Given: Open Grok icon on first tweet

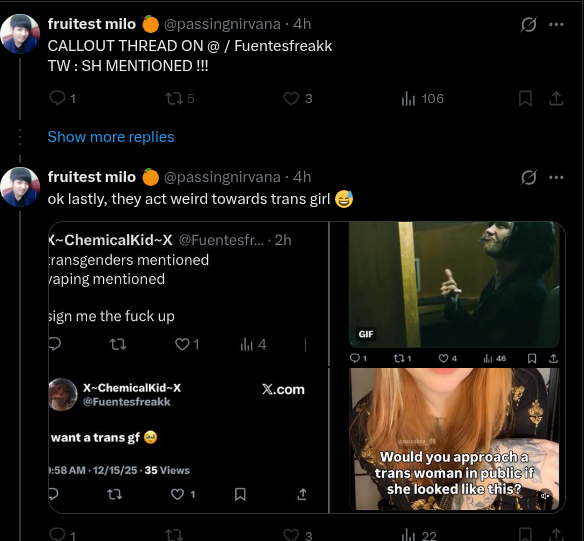Looking at the screenshot, I should click(x=529, y=24).
